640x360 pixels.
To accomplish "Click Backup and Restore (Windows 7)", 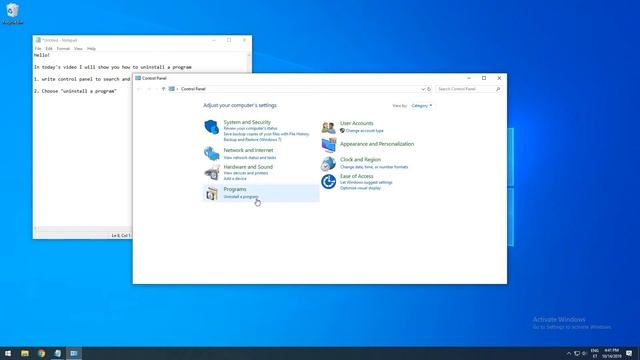I will (x=252, y=140).
